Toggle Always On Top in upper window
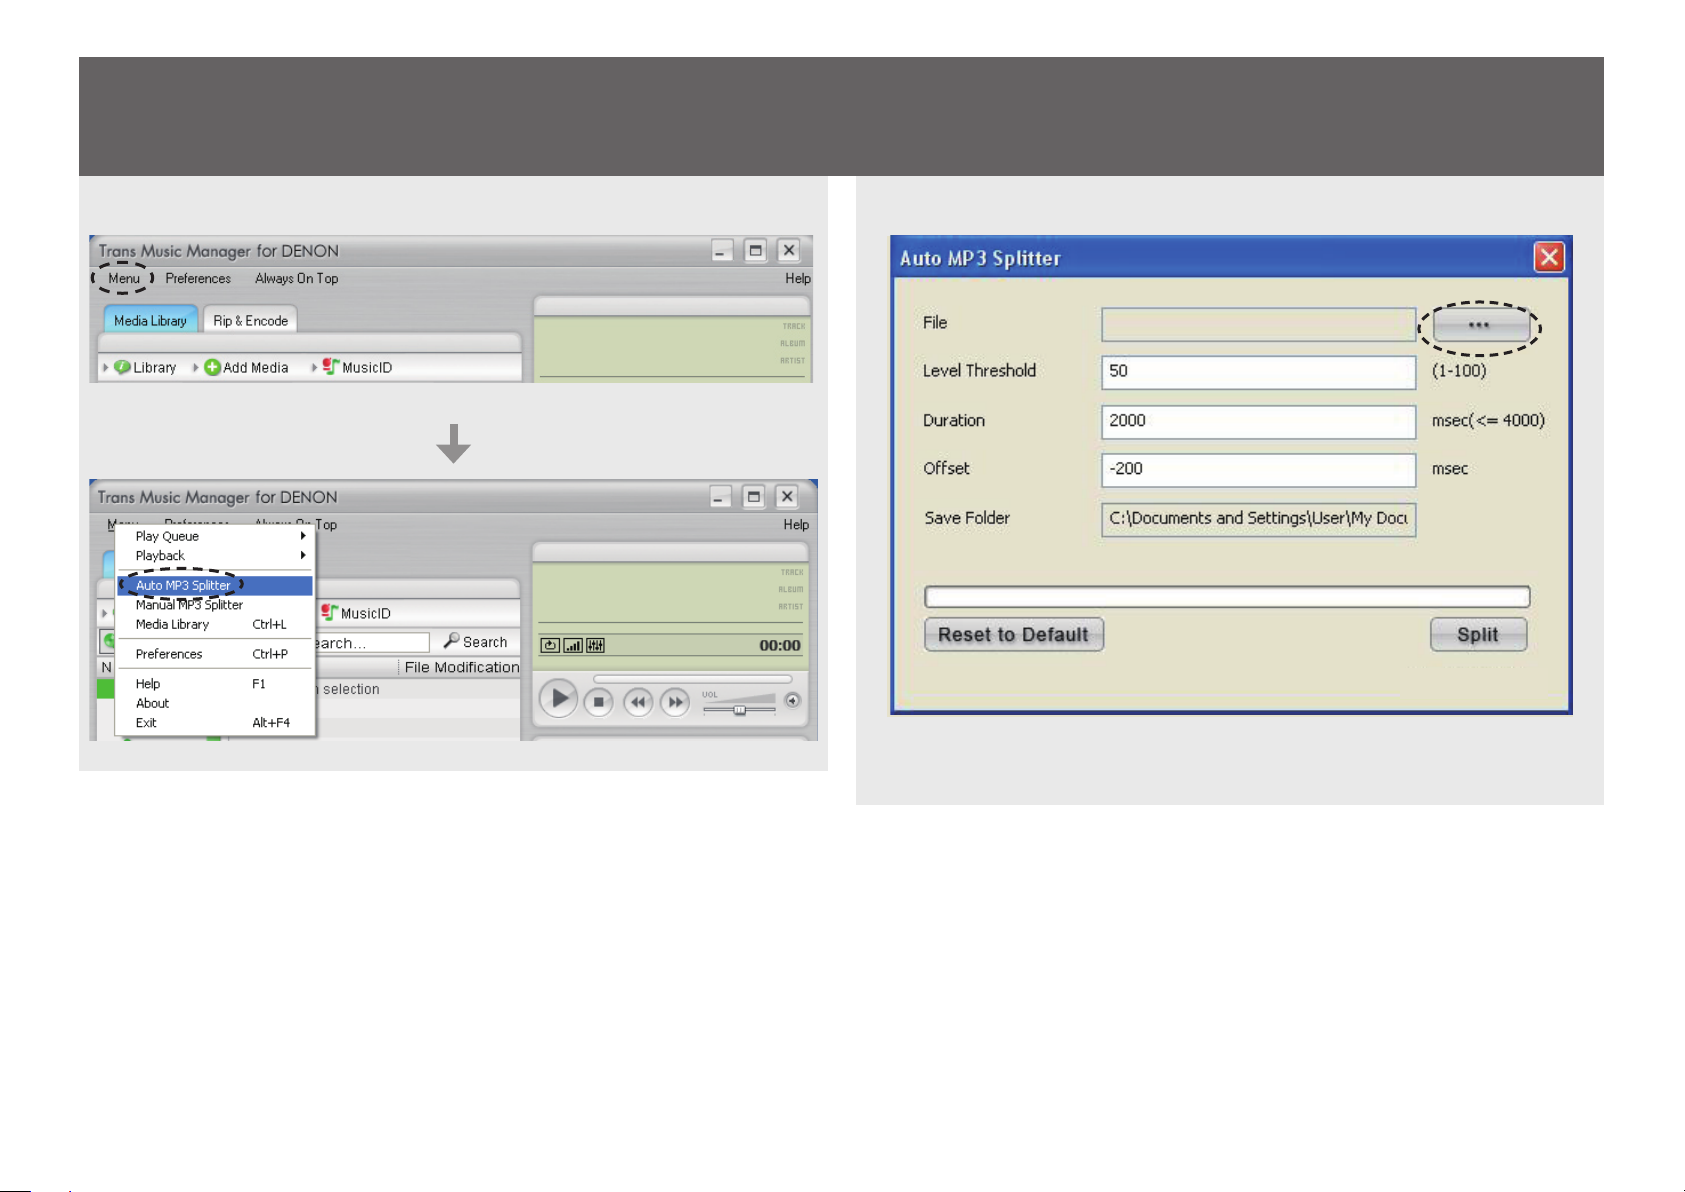This screenshot has height=1192, width=1685. [296, 279]
